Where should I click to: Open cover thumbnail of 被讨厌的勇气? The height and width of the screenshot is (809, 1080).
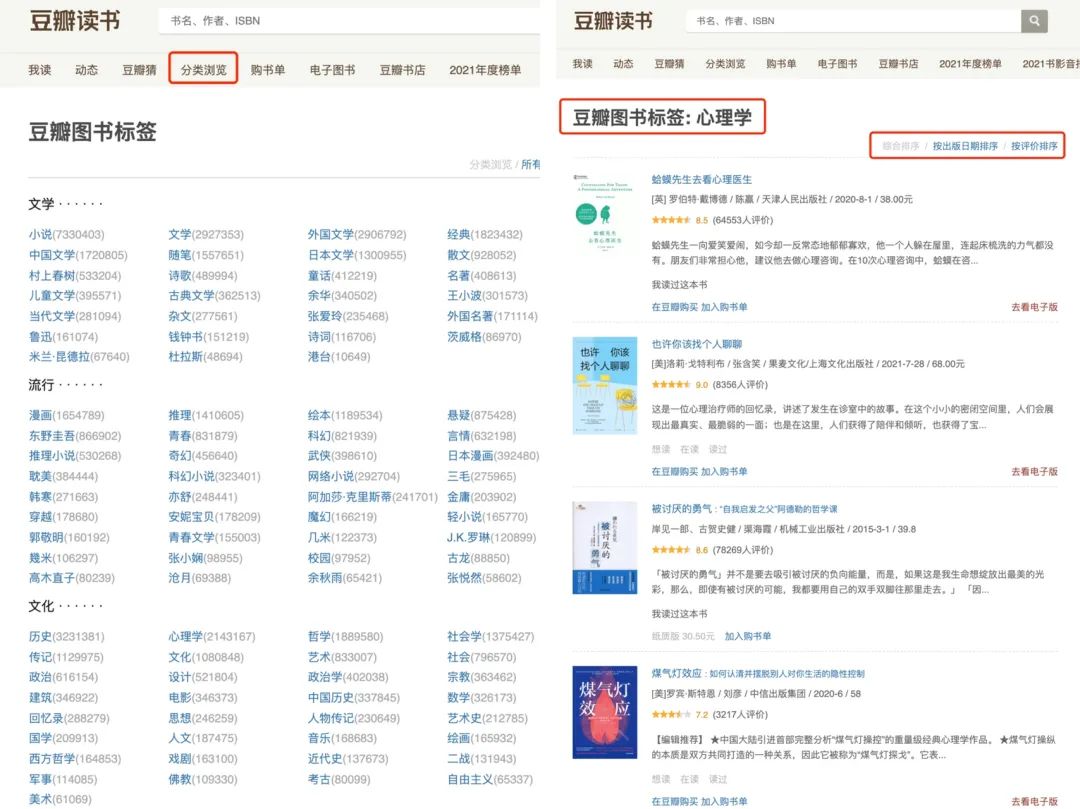pyautogui.click(x=604, y=548)
